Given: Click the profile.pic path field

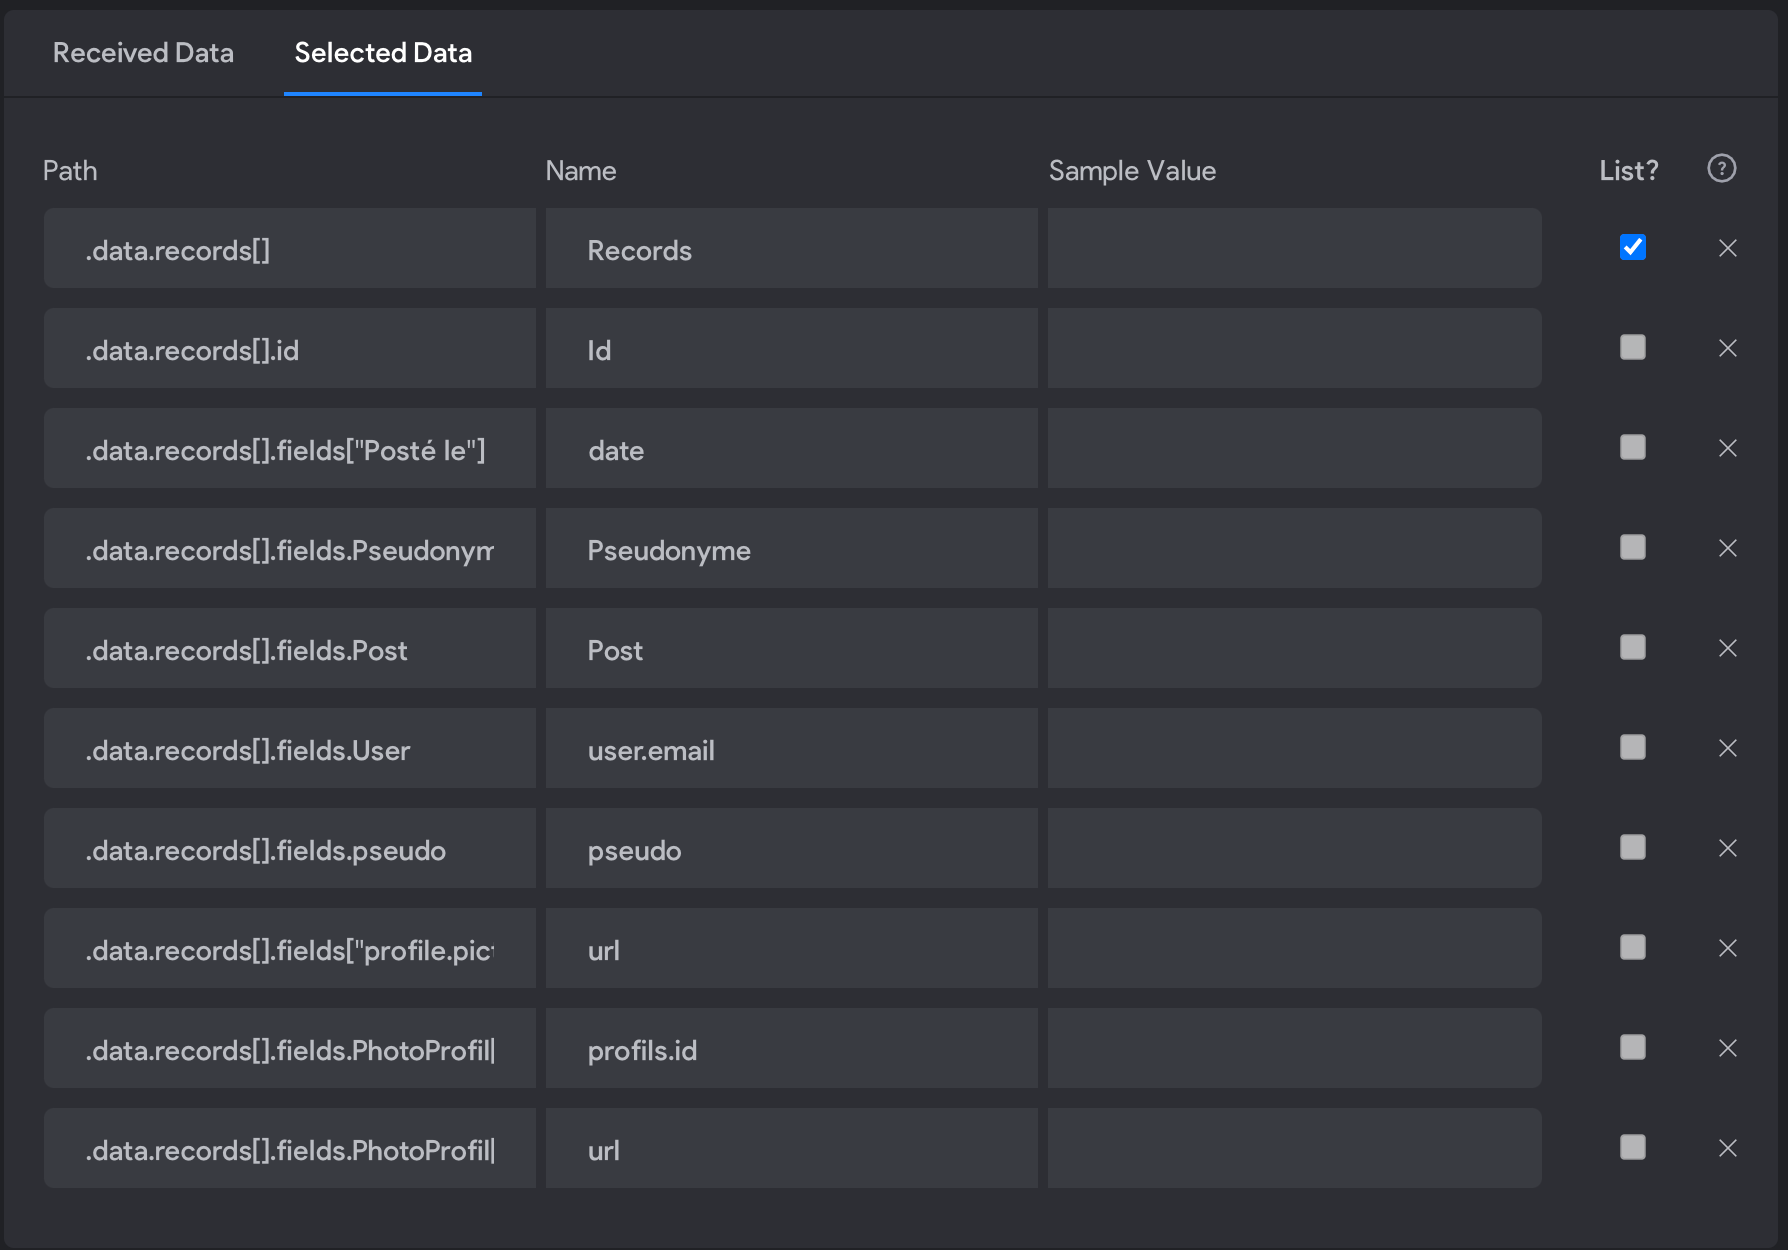Looking at the screenshot, I should [x=290, y=948].
